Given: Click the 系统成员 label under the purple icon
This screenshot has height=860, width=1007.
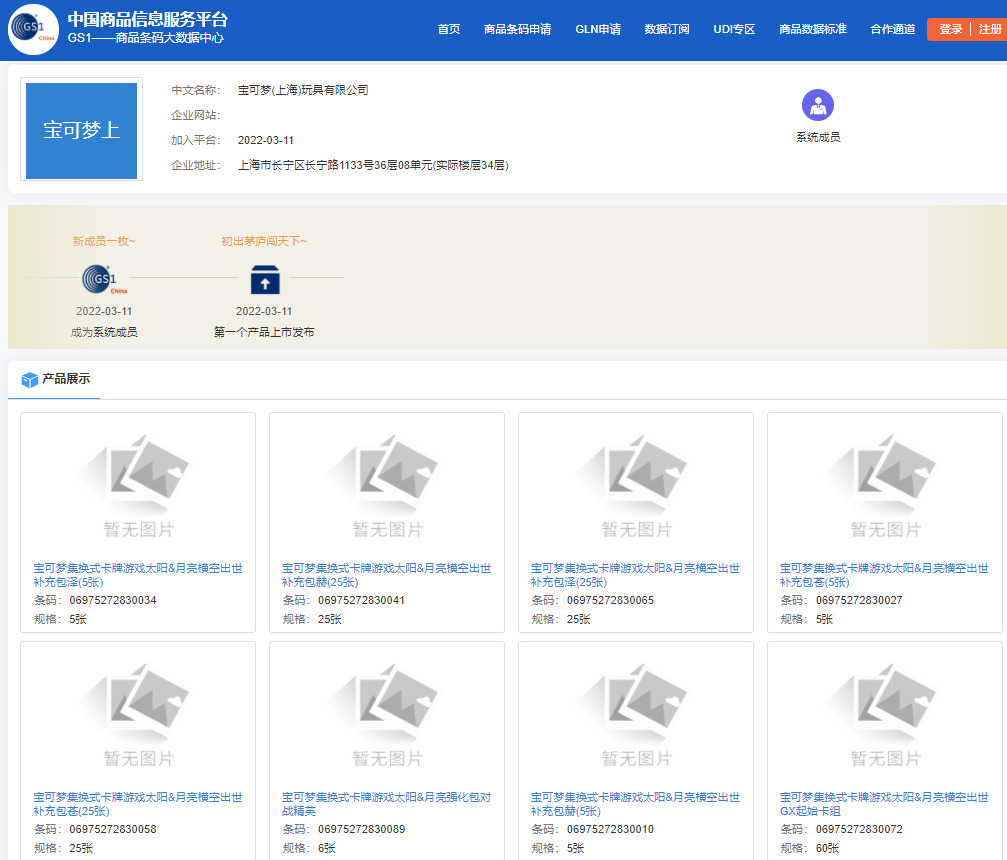Looking at the screenshot, I should coord(818,137).
